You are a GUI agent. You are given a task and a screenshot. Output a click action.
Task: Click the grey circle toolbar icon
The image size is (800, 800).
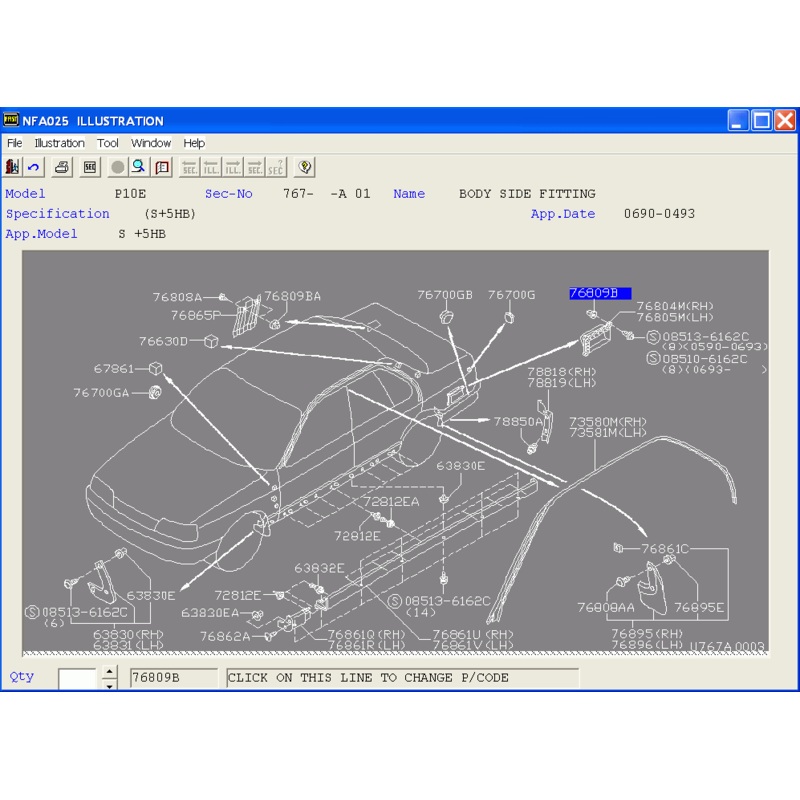click(x=117, y=167)
